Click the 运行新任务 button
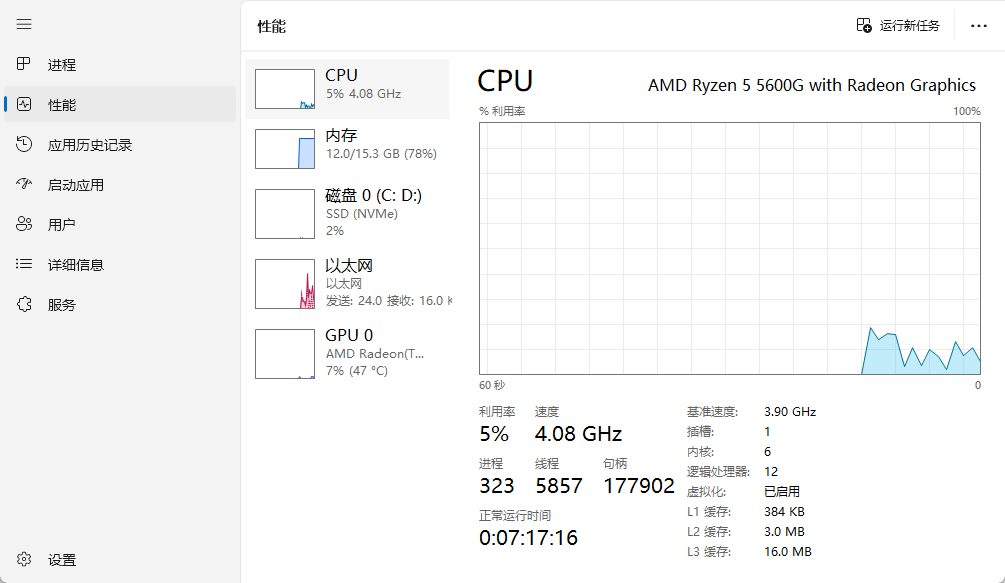This screenshot has width=1005, height=583. [898, 26]
